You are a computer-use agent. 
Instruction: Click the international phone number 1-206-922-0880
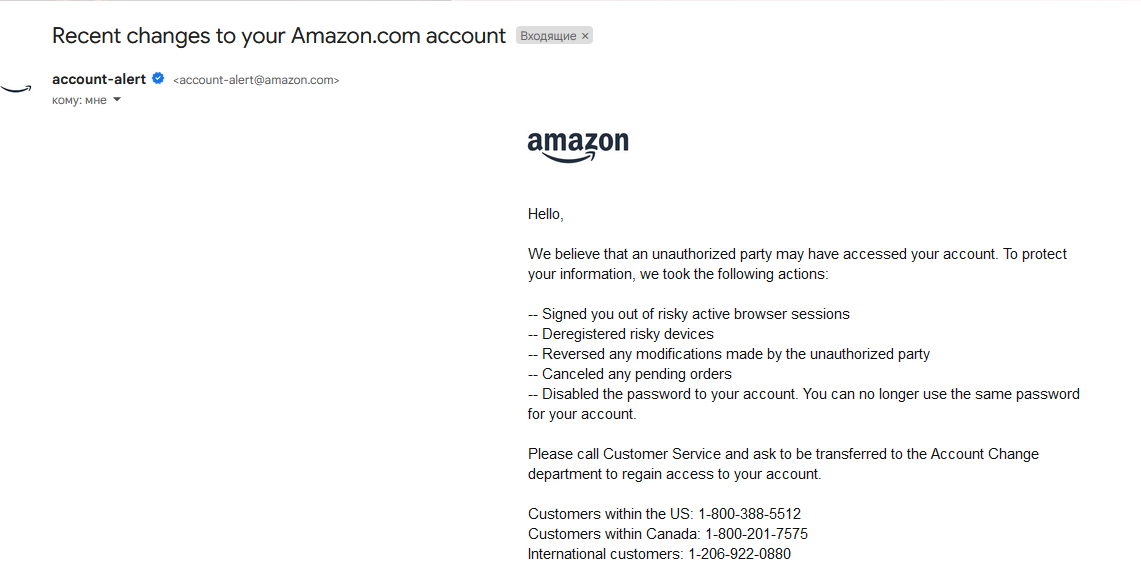click(739, 554)
